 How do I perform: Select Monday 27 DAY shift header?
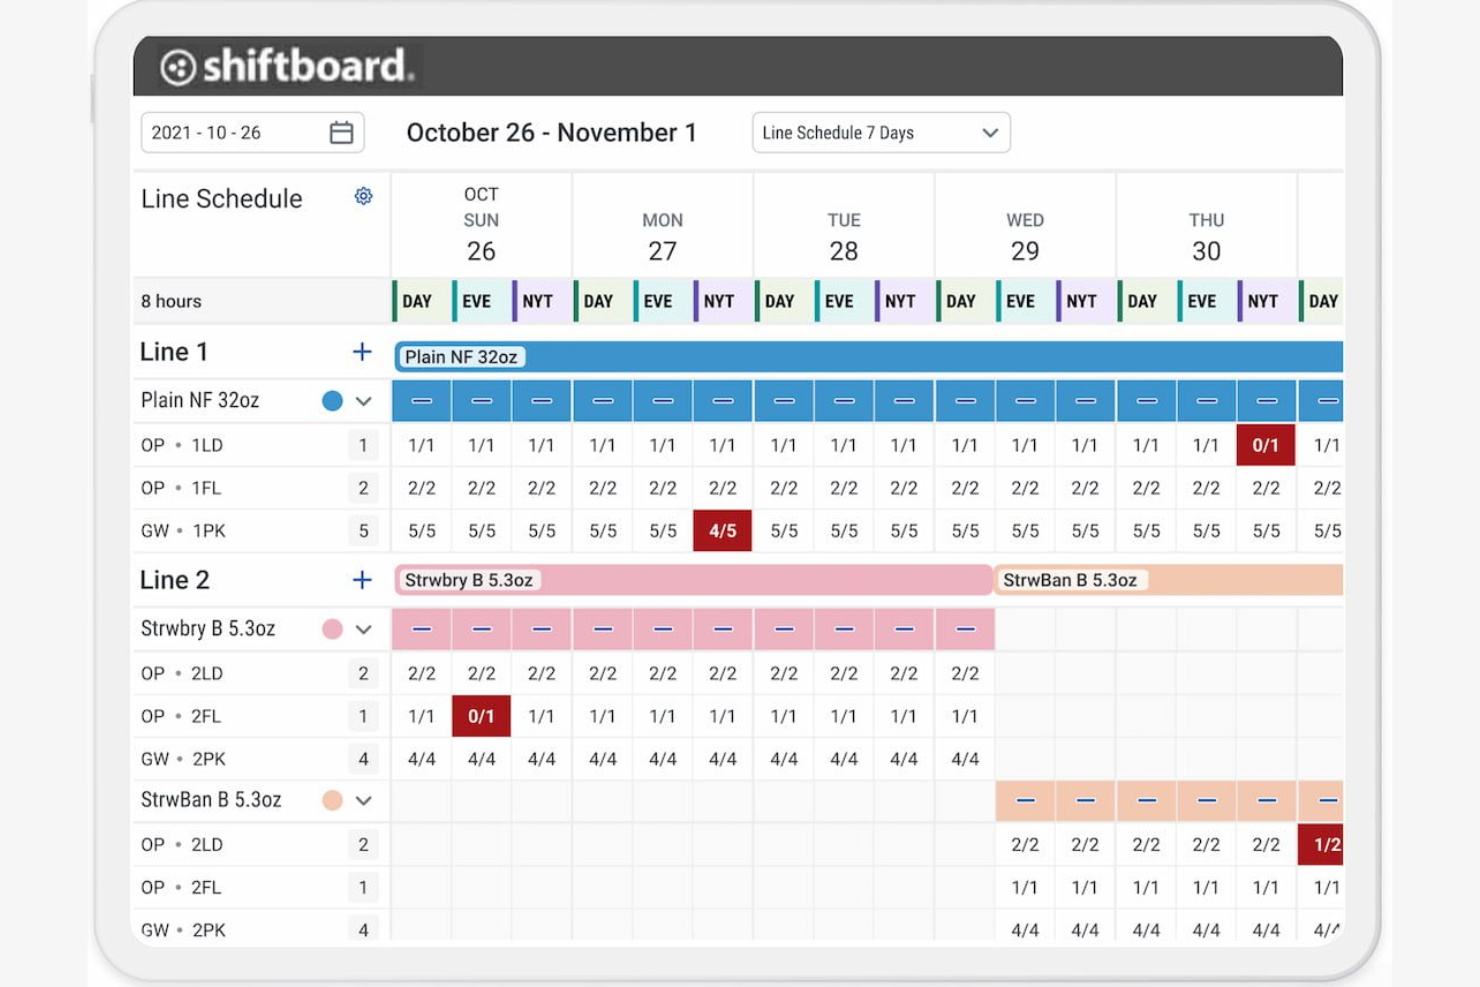click(602, 301)
